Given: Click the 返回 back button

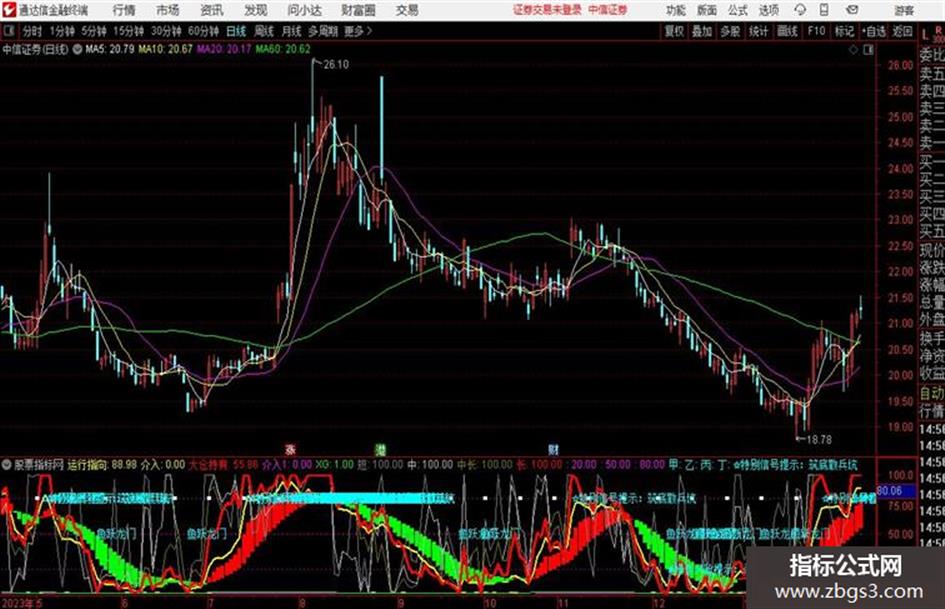Looking at the screenshot, I should [x=902, y=31].
